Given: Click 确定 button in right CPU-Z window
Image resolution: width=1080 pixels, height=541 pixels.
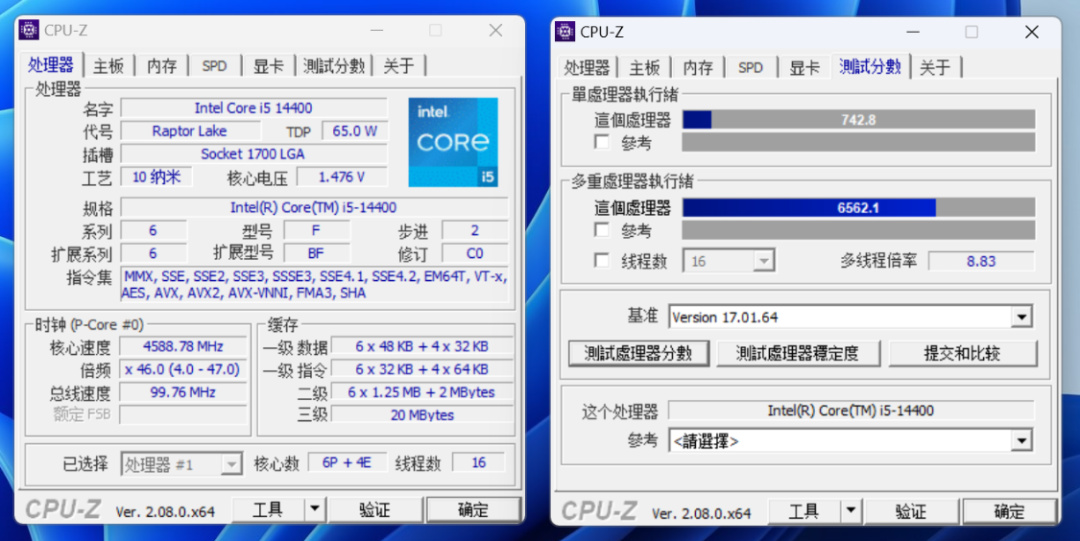Looking at the screenshot, I should [x=1009, y=511].
